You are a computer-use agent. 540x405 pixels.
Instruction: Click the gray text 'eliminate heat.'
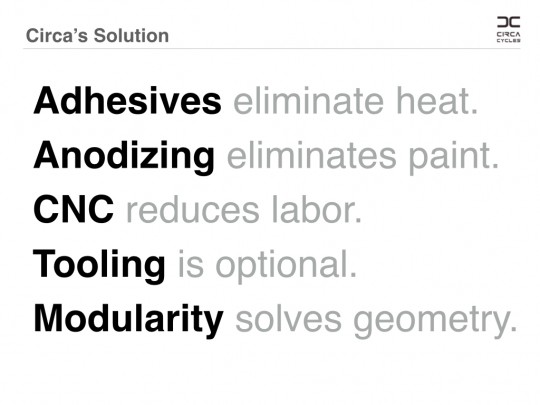point(356,101)
